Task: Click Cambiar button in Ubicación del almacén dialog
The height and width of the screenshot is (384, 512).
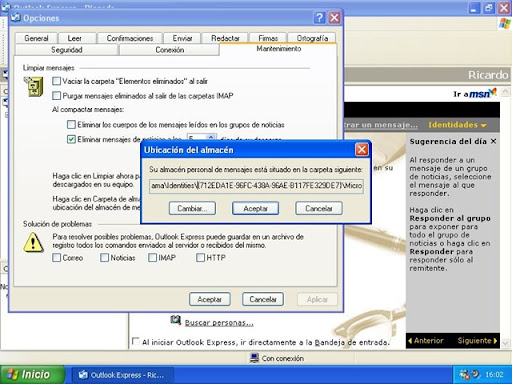Action: [192, 208]
